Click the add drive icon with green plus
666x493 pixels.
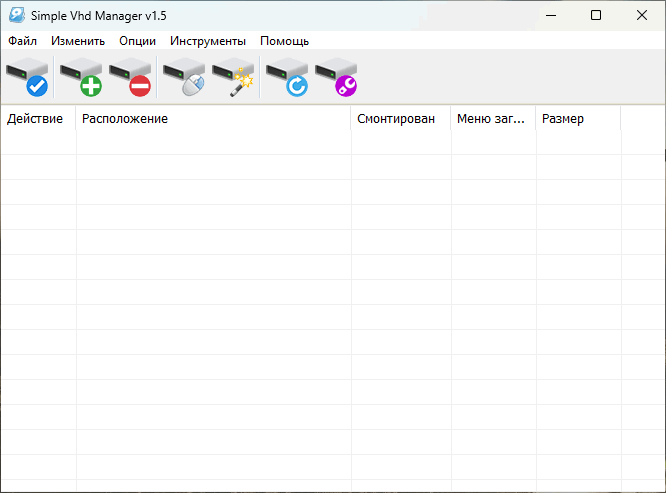click(81, 78)
